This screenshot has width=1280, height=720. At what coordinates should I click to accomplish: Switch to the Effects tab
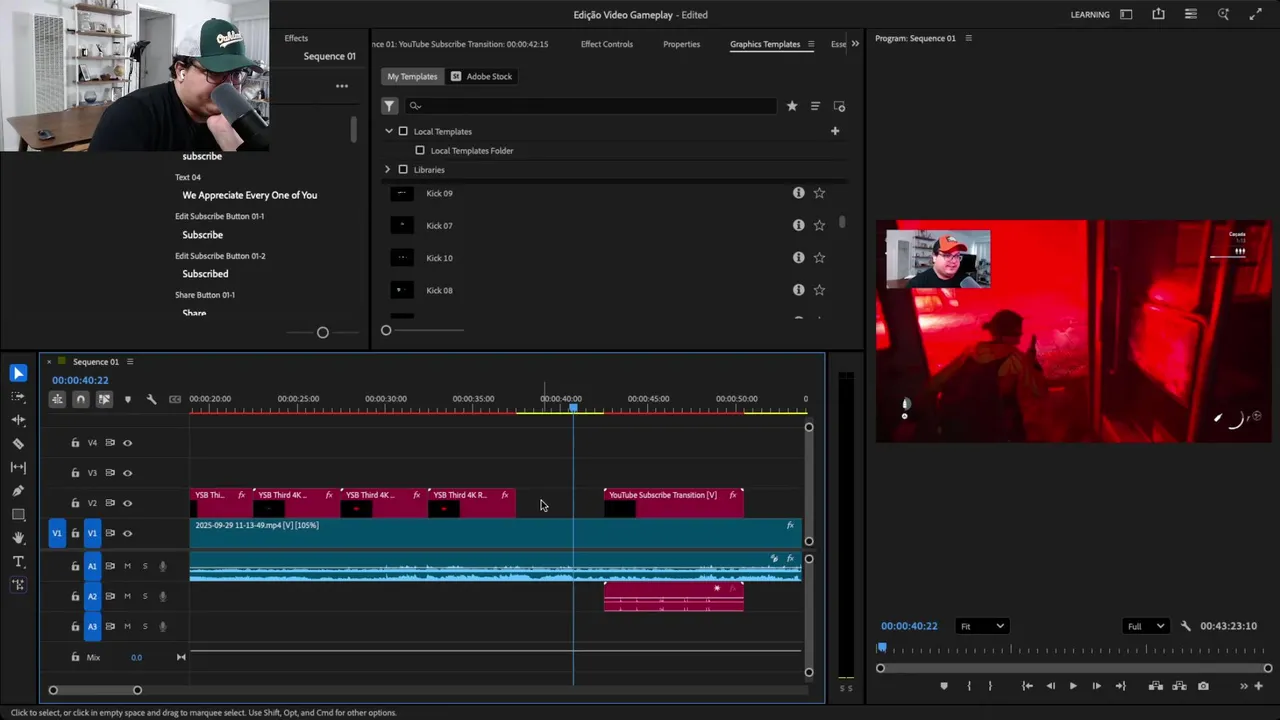coord(296,38)
